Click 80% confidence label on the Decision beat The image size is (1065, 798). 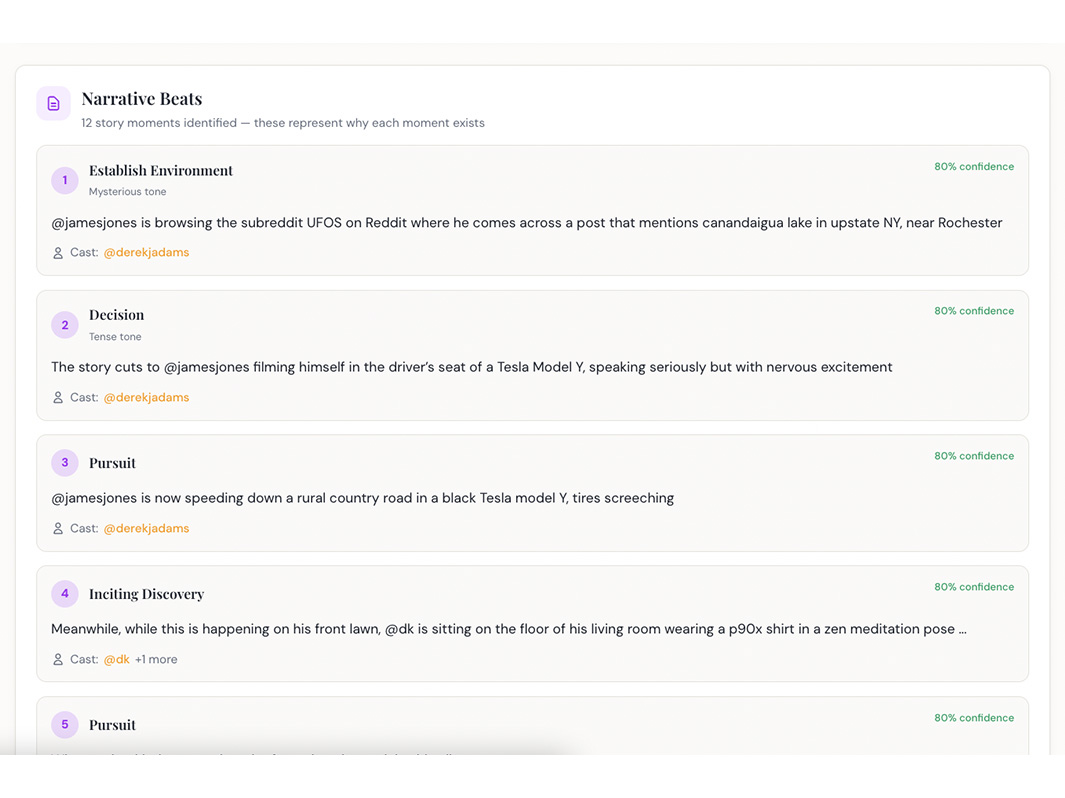point(973,311)
